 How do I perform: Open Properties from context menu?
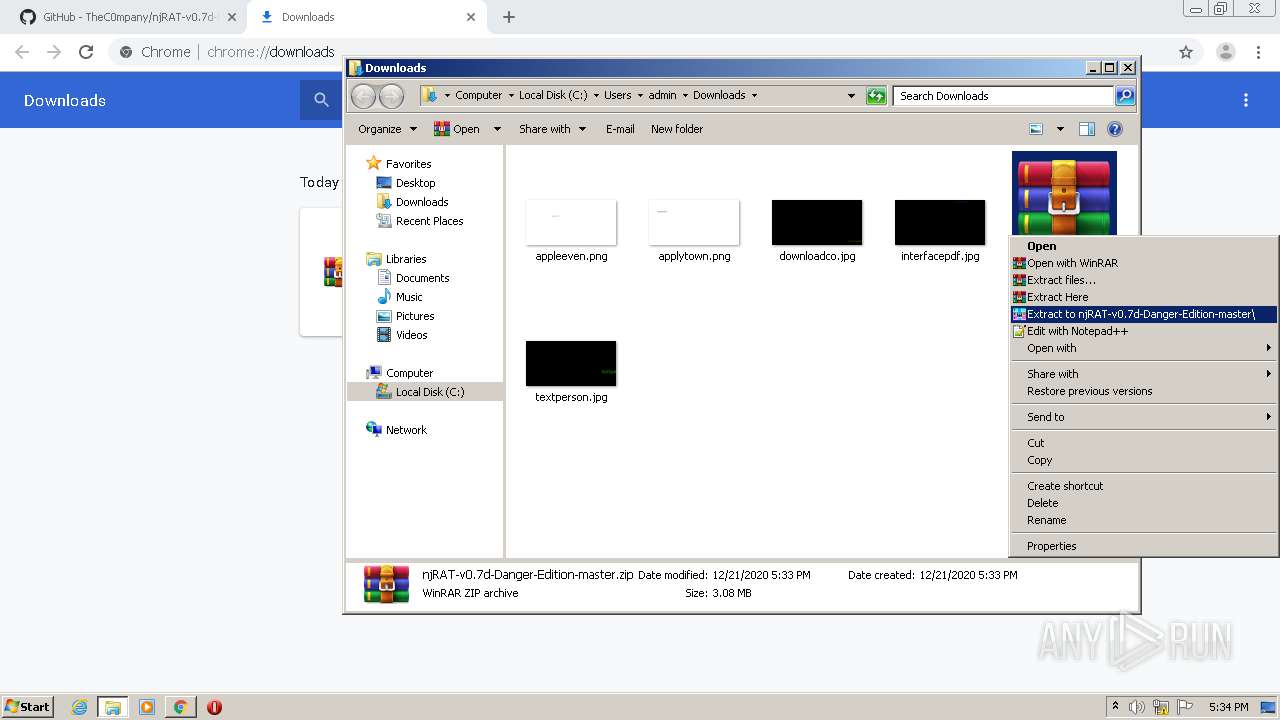[x=1144, y=546]
